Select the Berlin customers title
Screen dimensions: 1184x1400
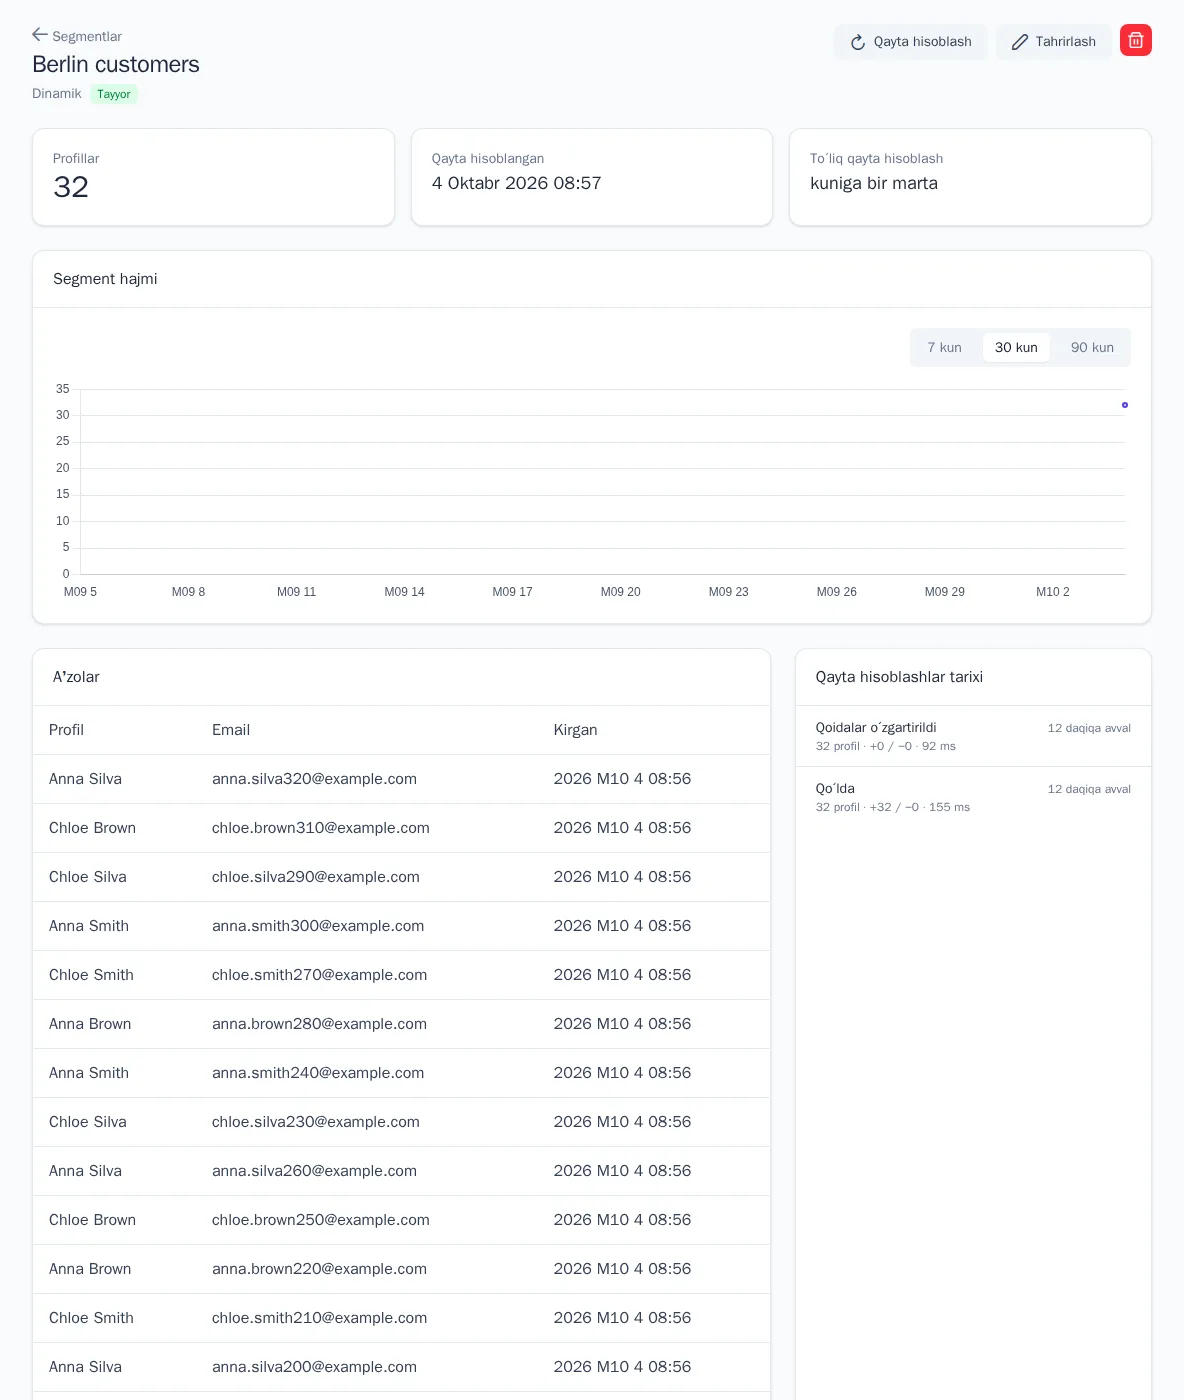click(116, 64)
